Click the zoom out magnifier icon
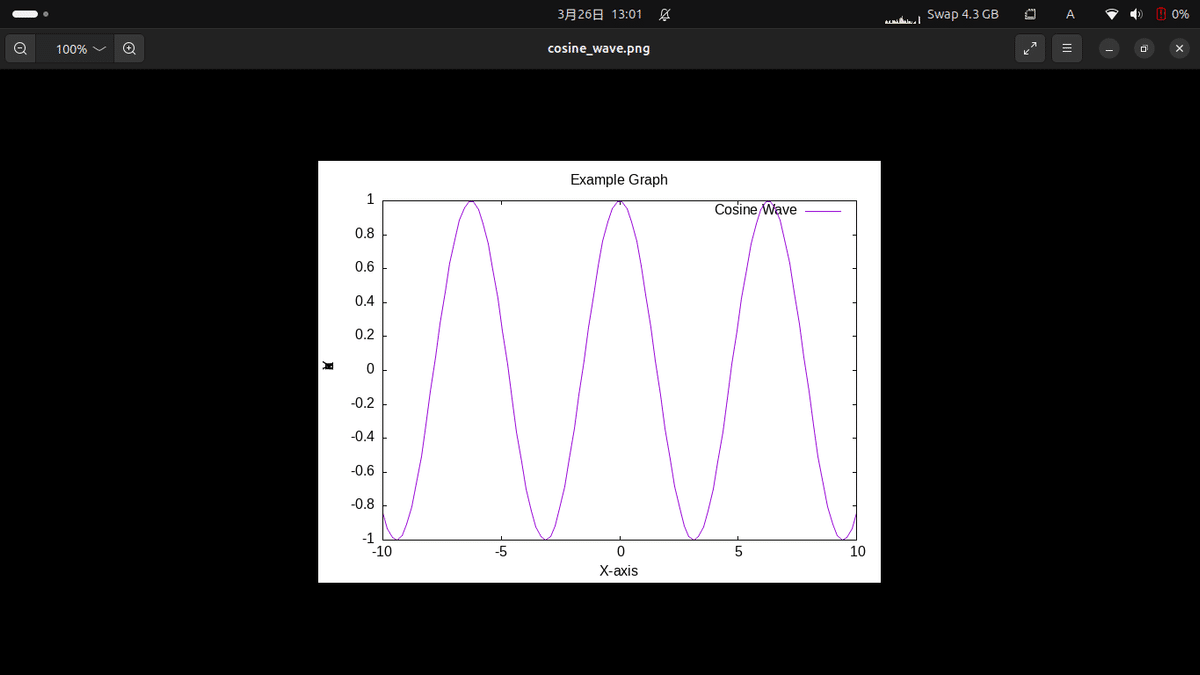 [21, 48]
